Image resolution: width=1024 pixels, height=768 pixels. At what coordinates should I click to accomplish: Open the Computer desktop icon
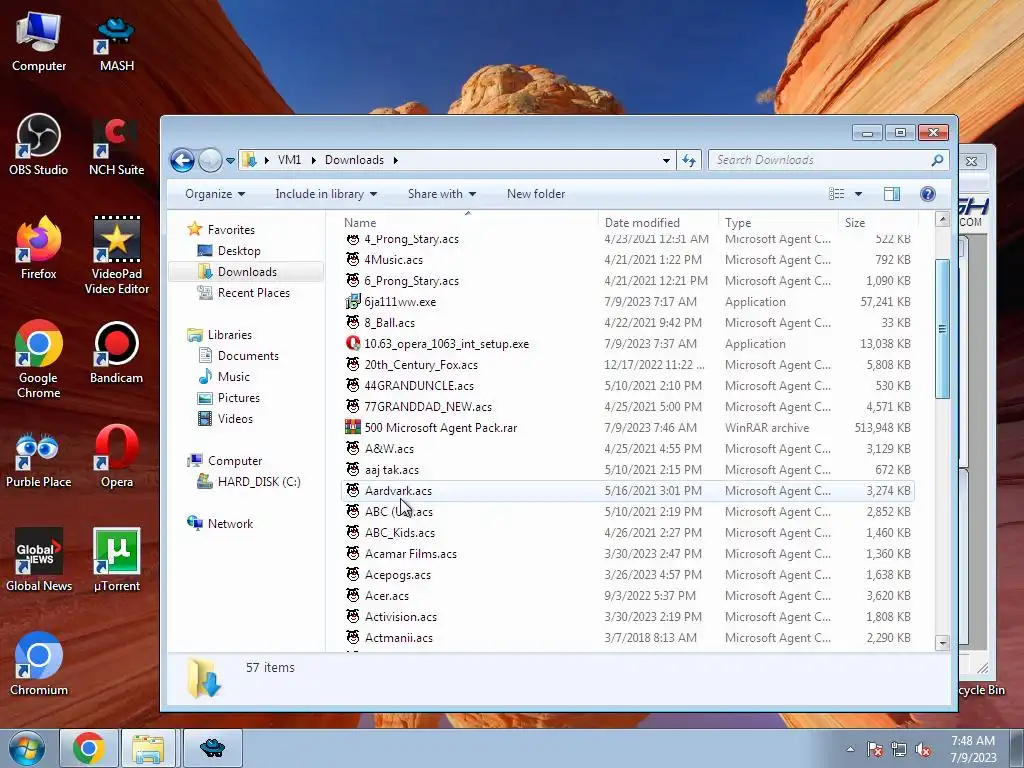pos(39,42)
